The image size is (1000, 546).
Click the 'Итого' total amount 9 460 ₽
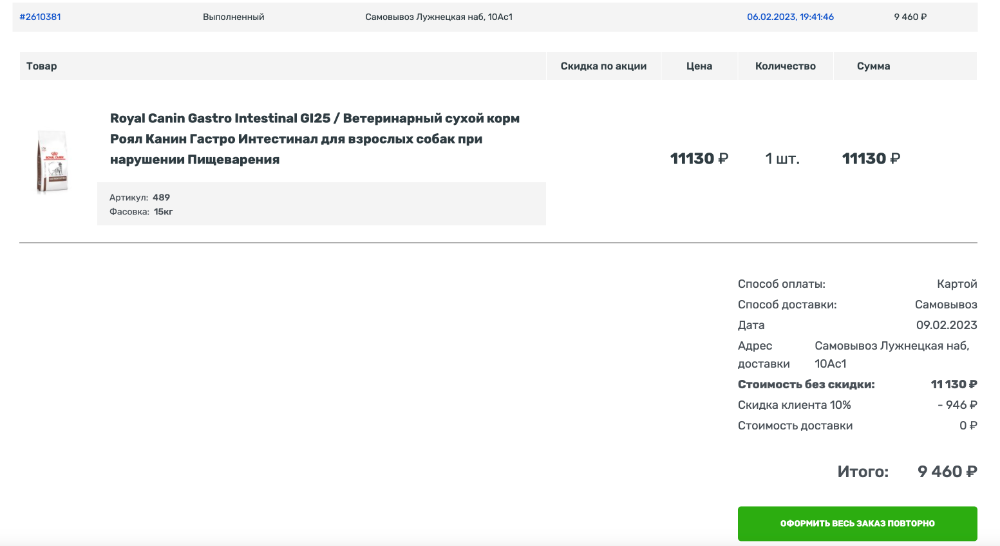[946, 471]
